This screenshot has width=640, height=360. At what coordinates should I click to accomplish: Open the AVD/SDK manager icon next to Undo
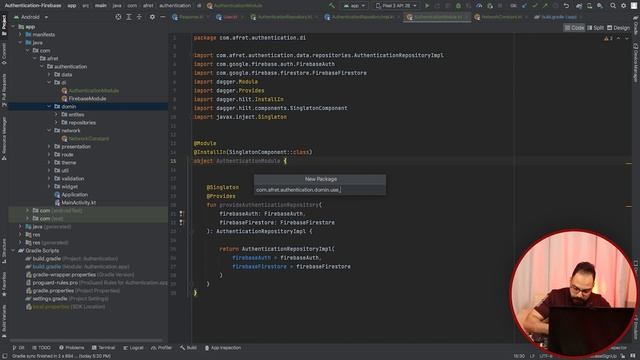click(x=579, y=6)
